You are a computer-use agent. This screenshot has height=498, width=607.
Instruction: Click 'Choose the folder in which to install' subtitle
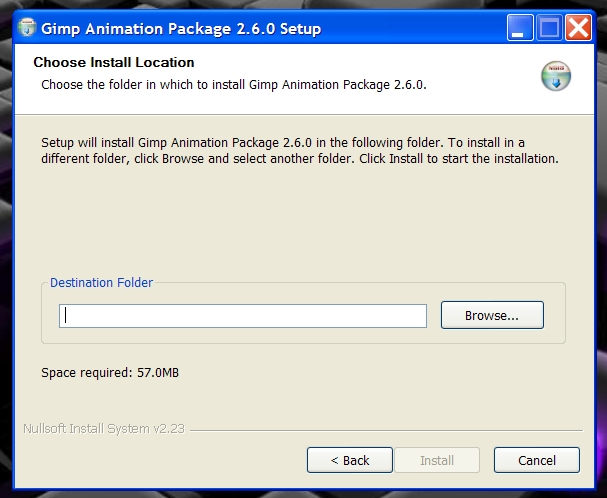coord(234,84)
